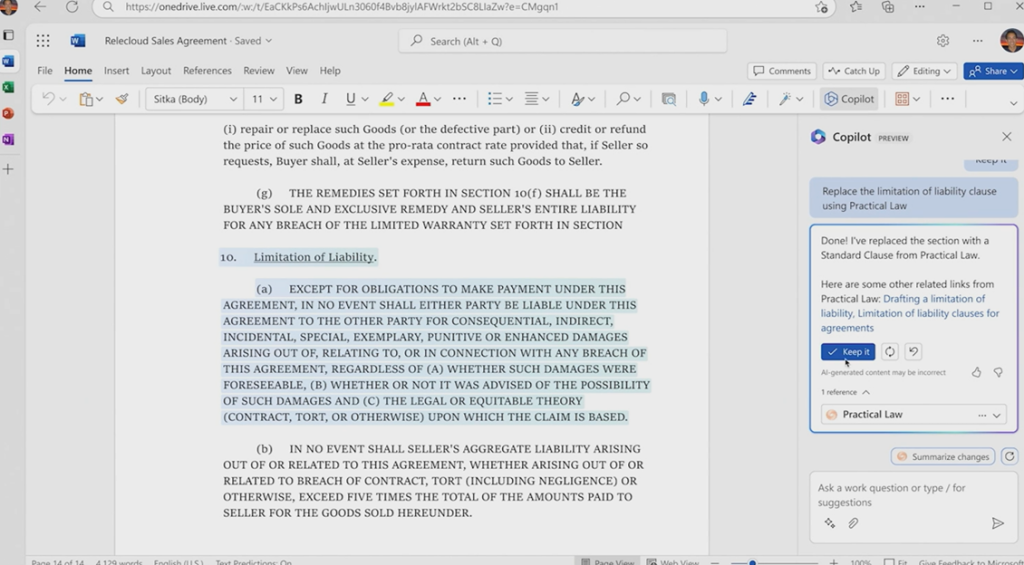Open the References tab
Screen dimensions: 1024x565
pos(207,71)
